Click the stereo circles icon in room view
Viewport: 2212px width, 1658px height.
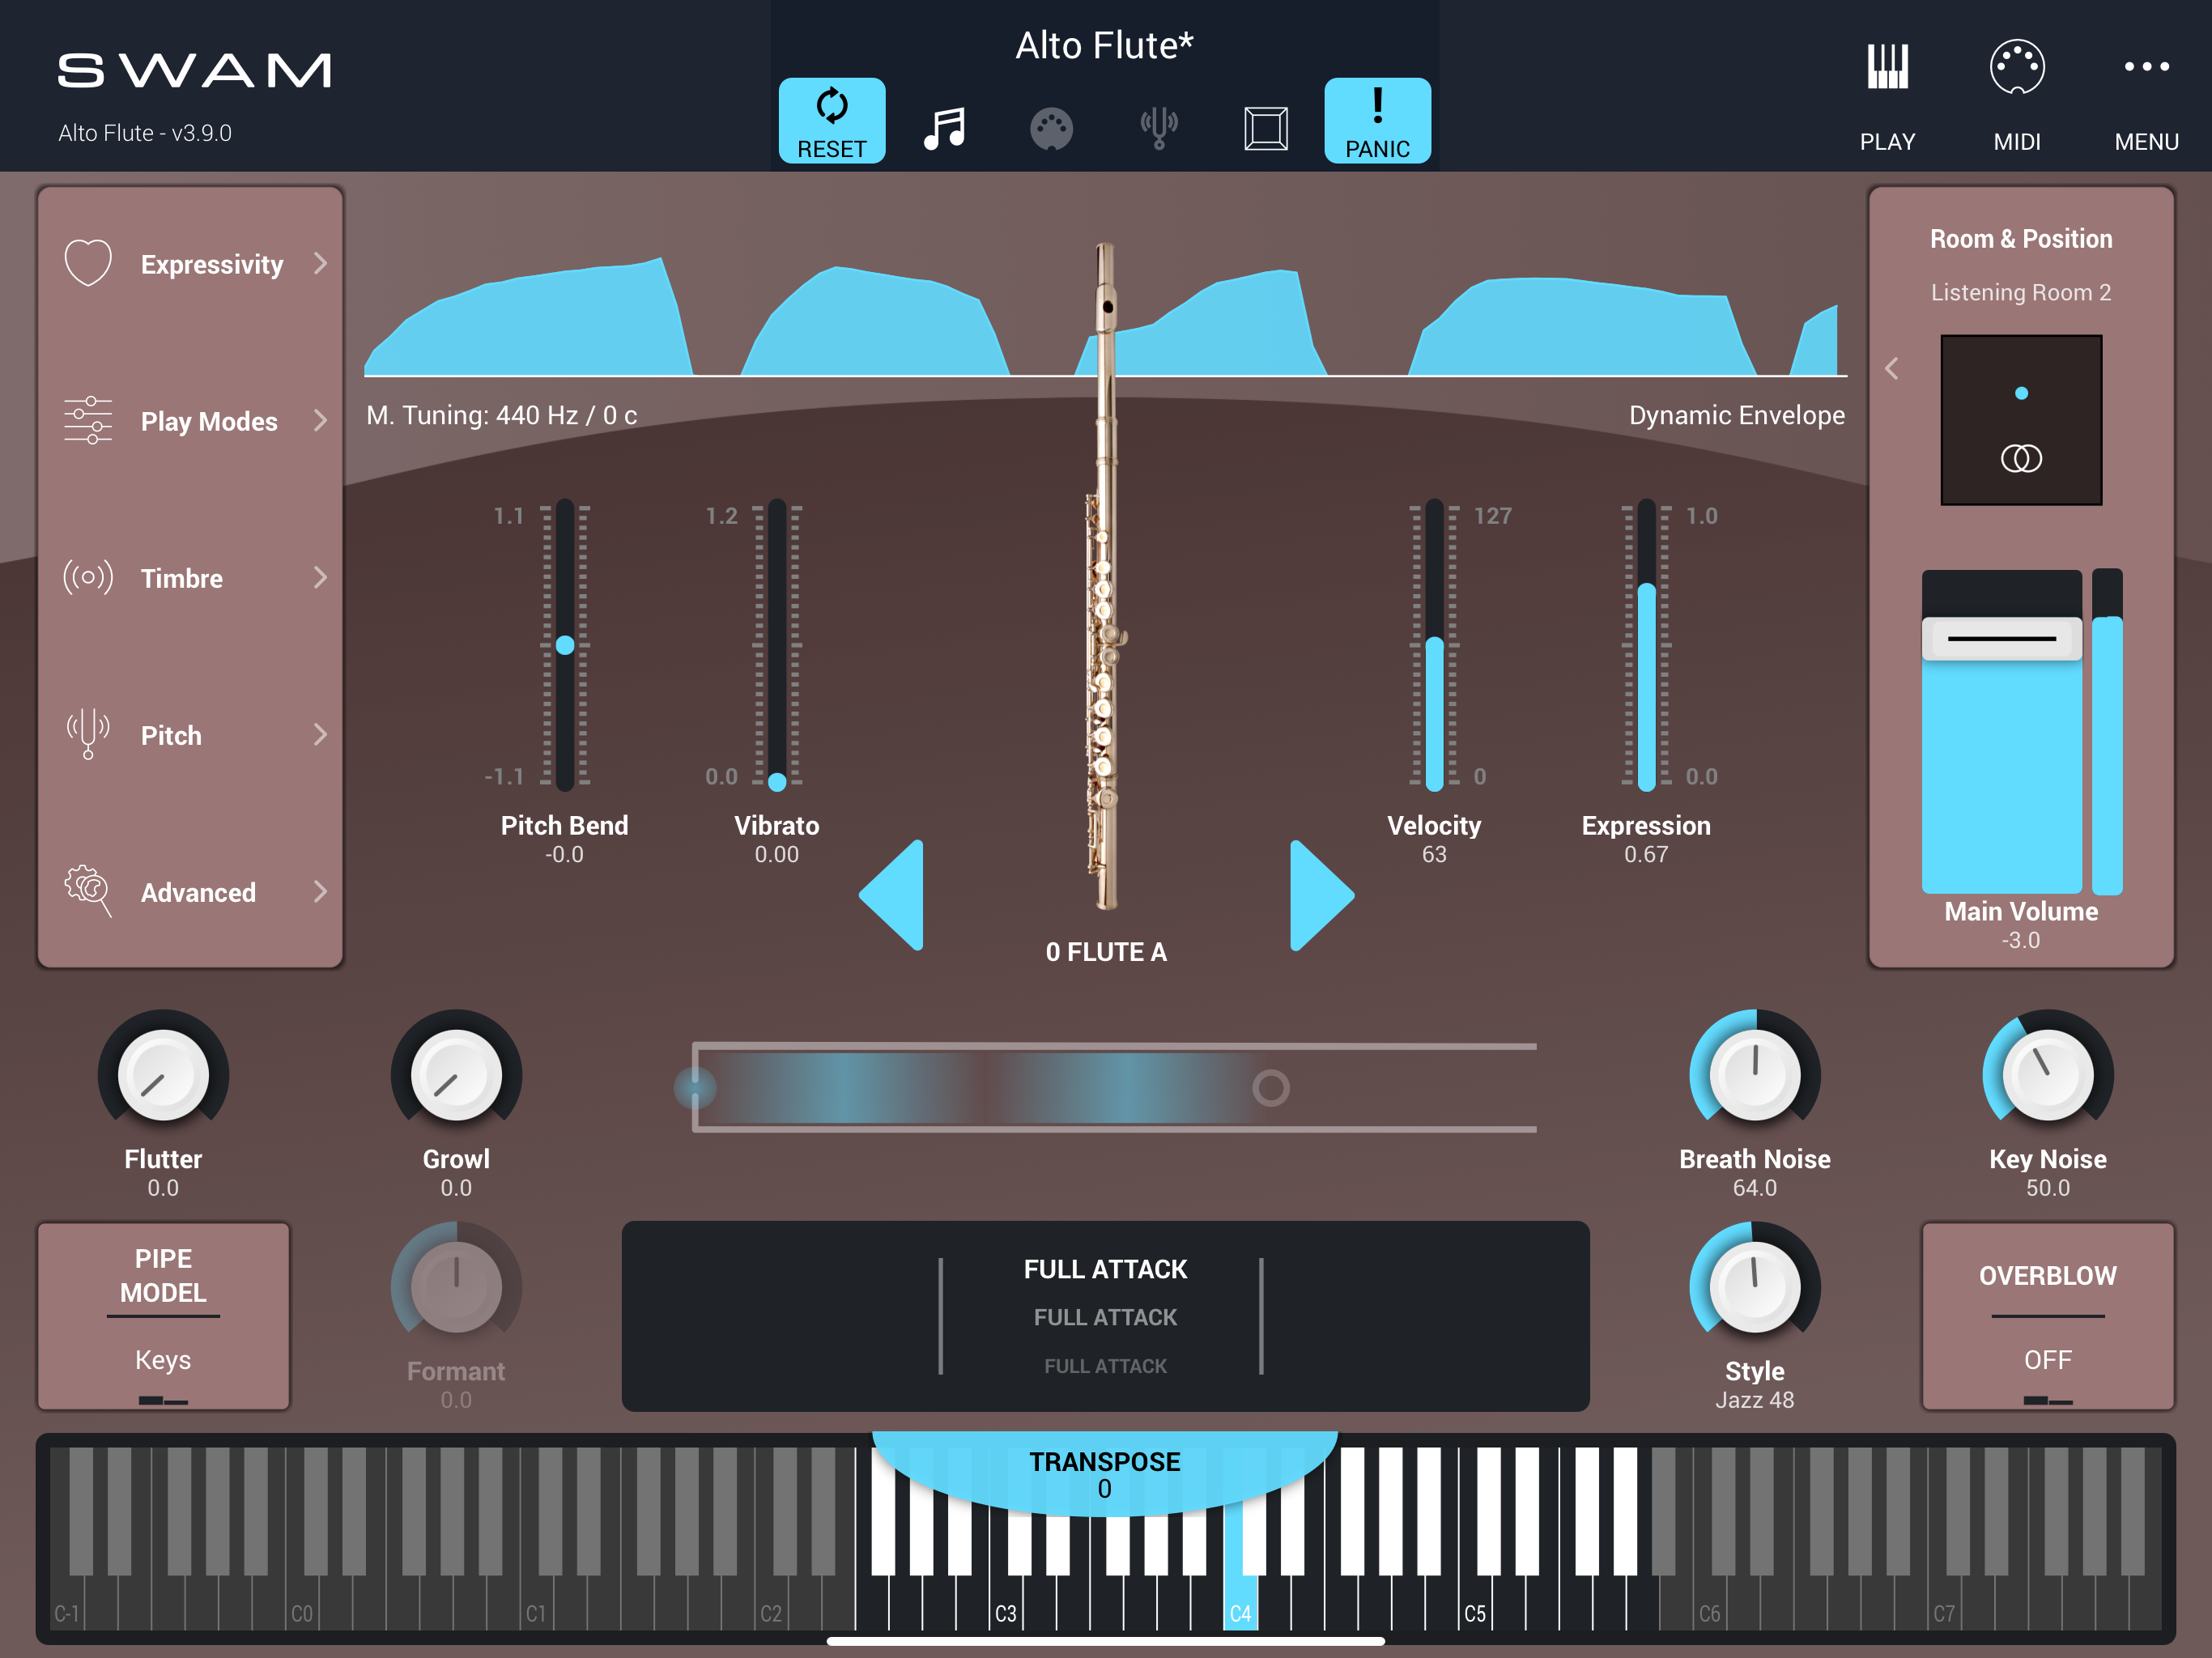[x=2021, y=458]
